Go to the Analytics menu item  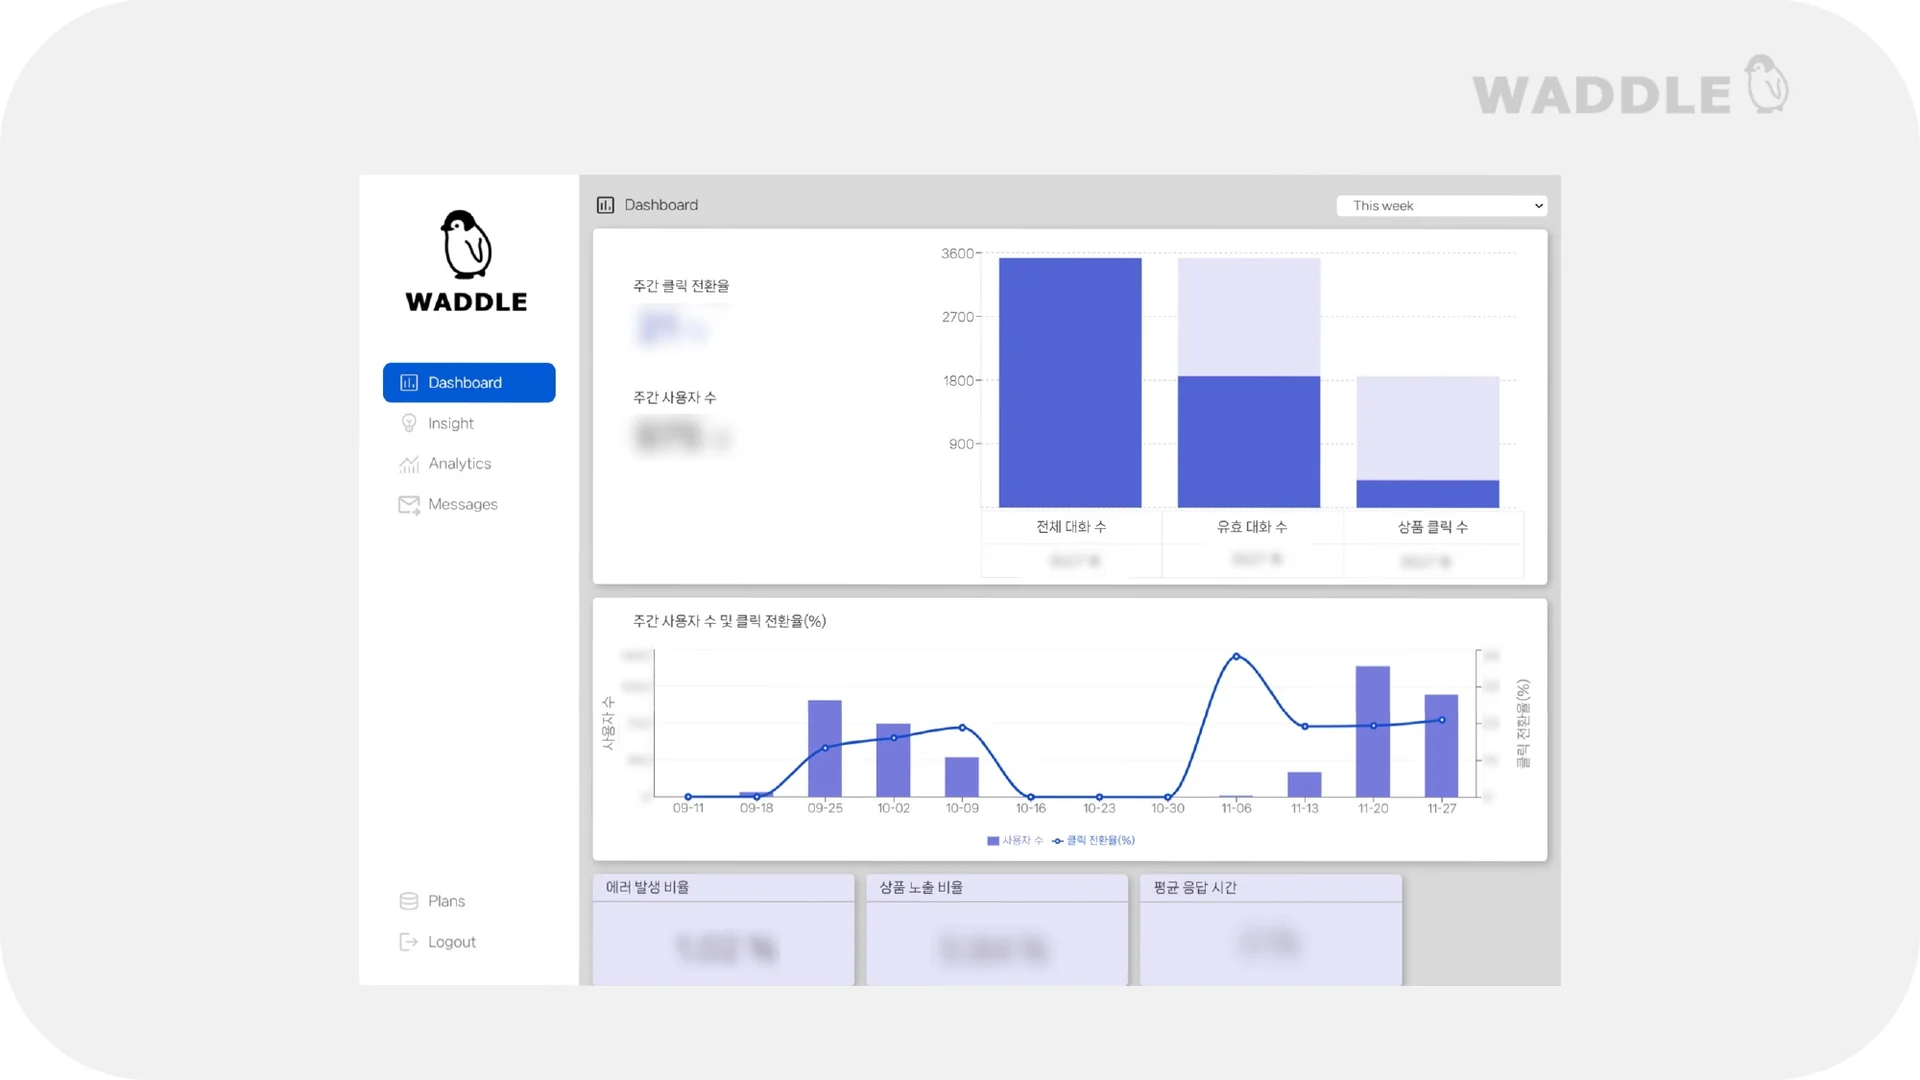pyautogui.click(x=459, y=464)
